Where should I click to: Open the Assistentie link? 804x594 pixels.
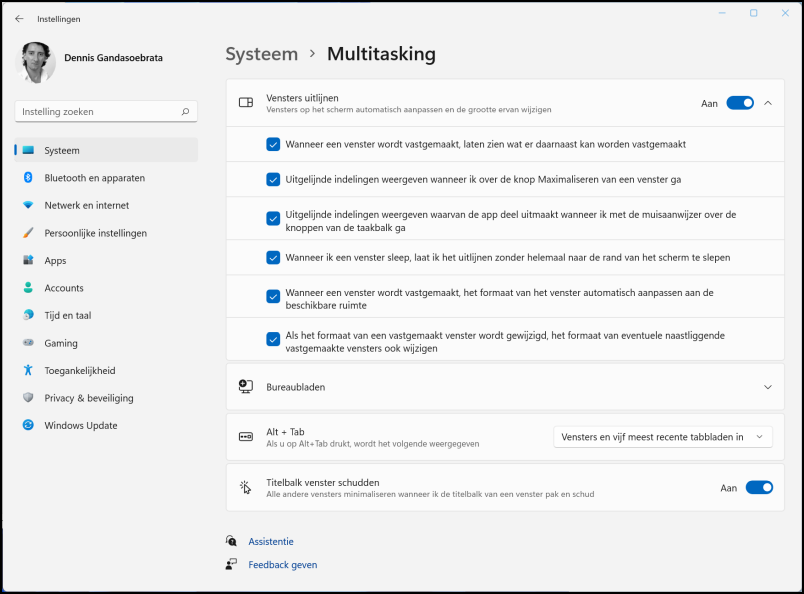(x=271, y=541)
